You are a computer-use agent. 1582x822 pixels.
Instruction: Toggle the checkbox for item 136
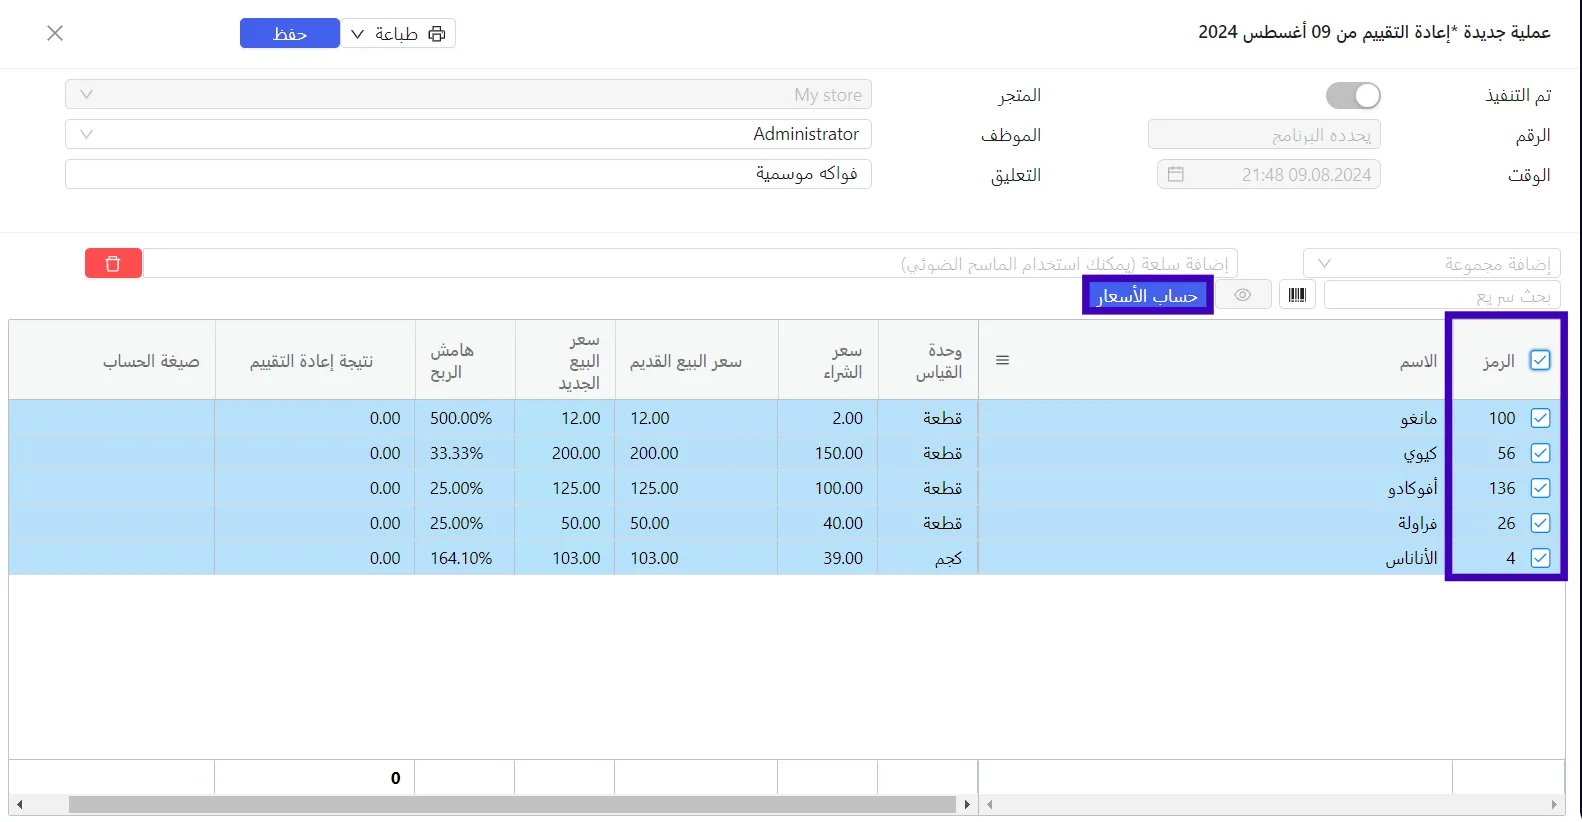point(1540,488)
